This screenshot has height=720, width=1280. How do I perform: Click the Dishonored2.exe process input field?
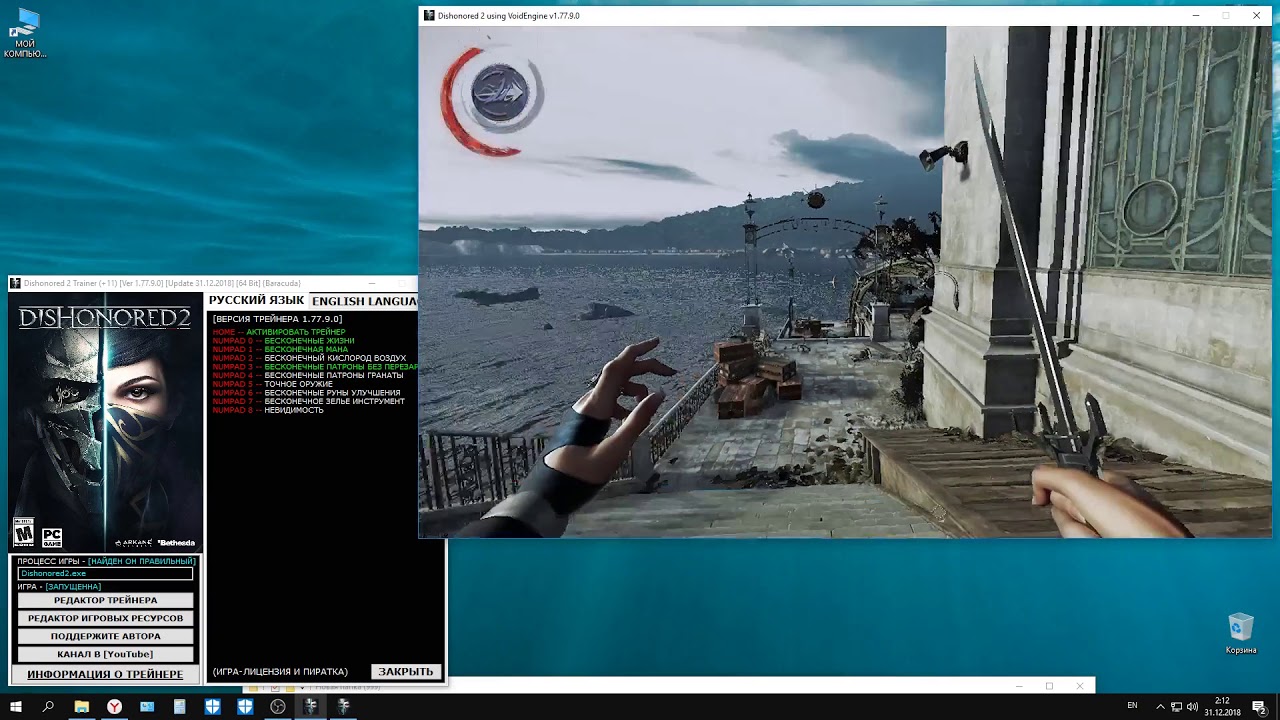coord(105,574)
